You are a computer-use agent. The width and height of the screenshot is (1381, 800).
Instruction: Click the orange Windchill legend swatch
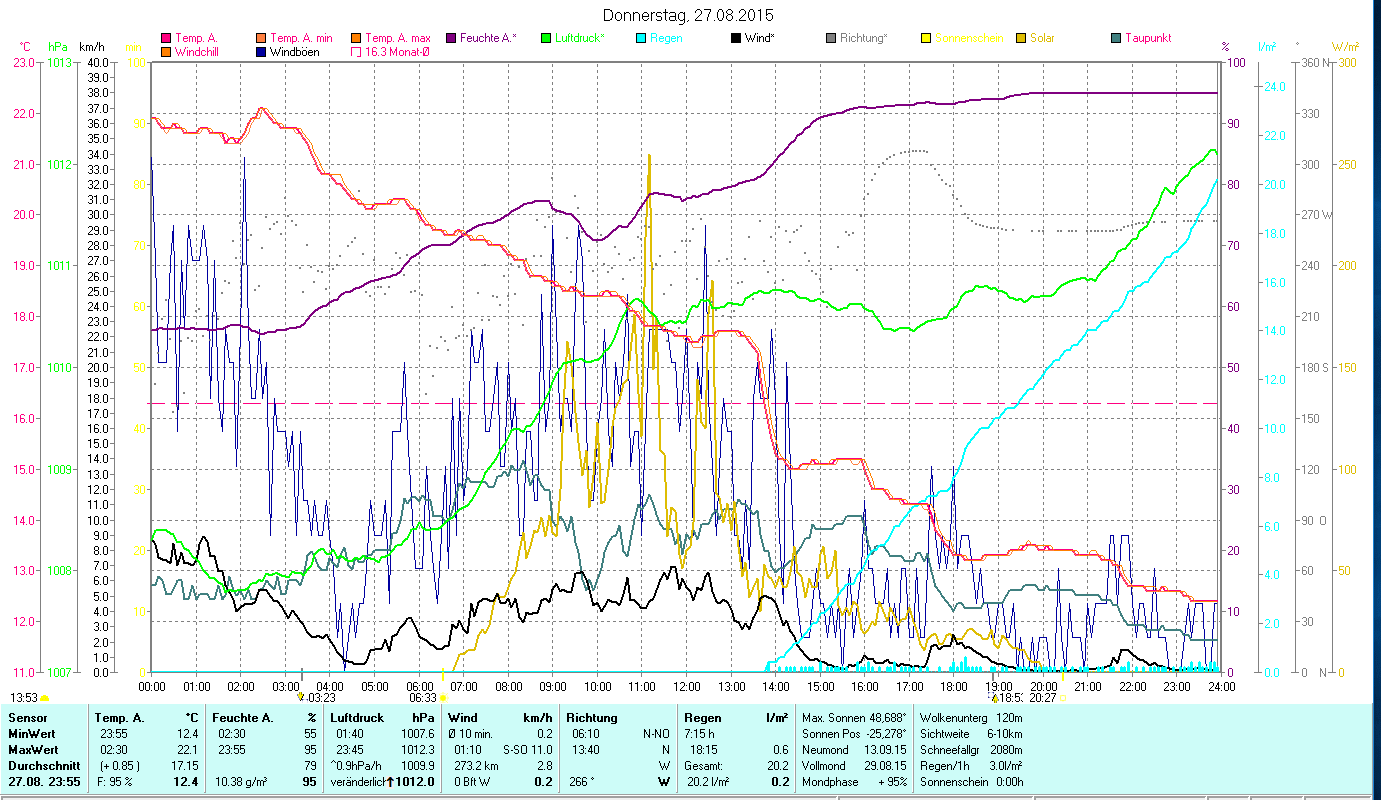(x=166, y=52)
